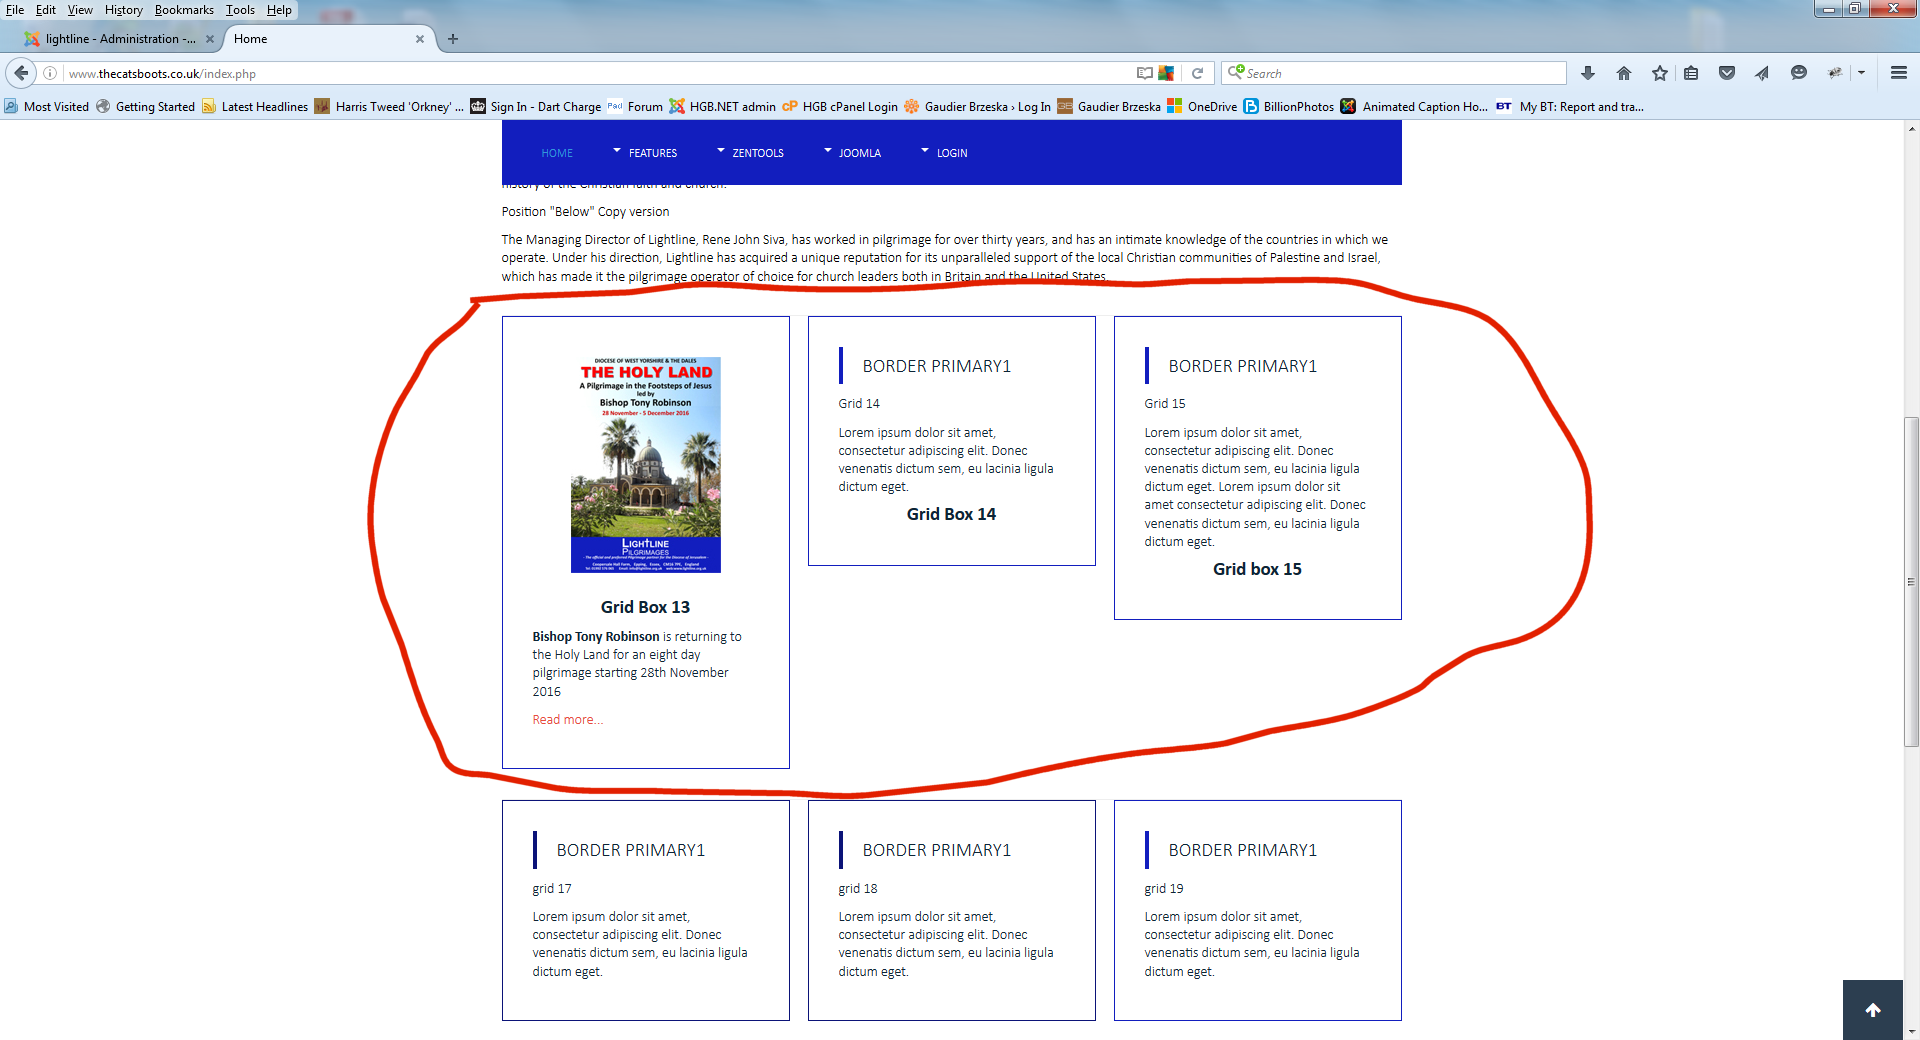The width and height of the screenshot is (1920, 1040).
Task: Open Animated Caption Ho... bookmark
Action: click(1414, 107)
